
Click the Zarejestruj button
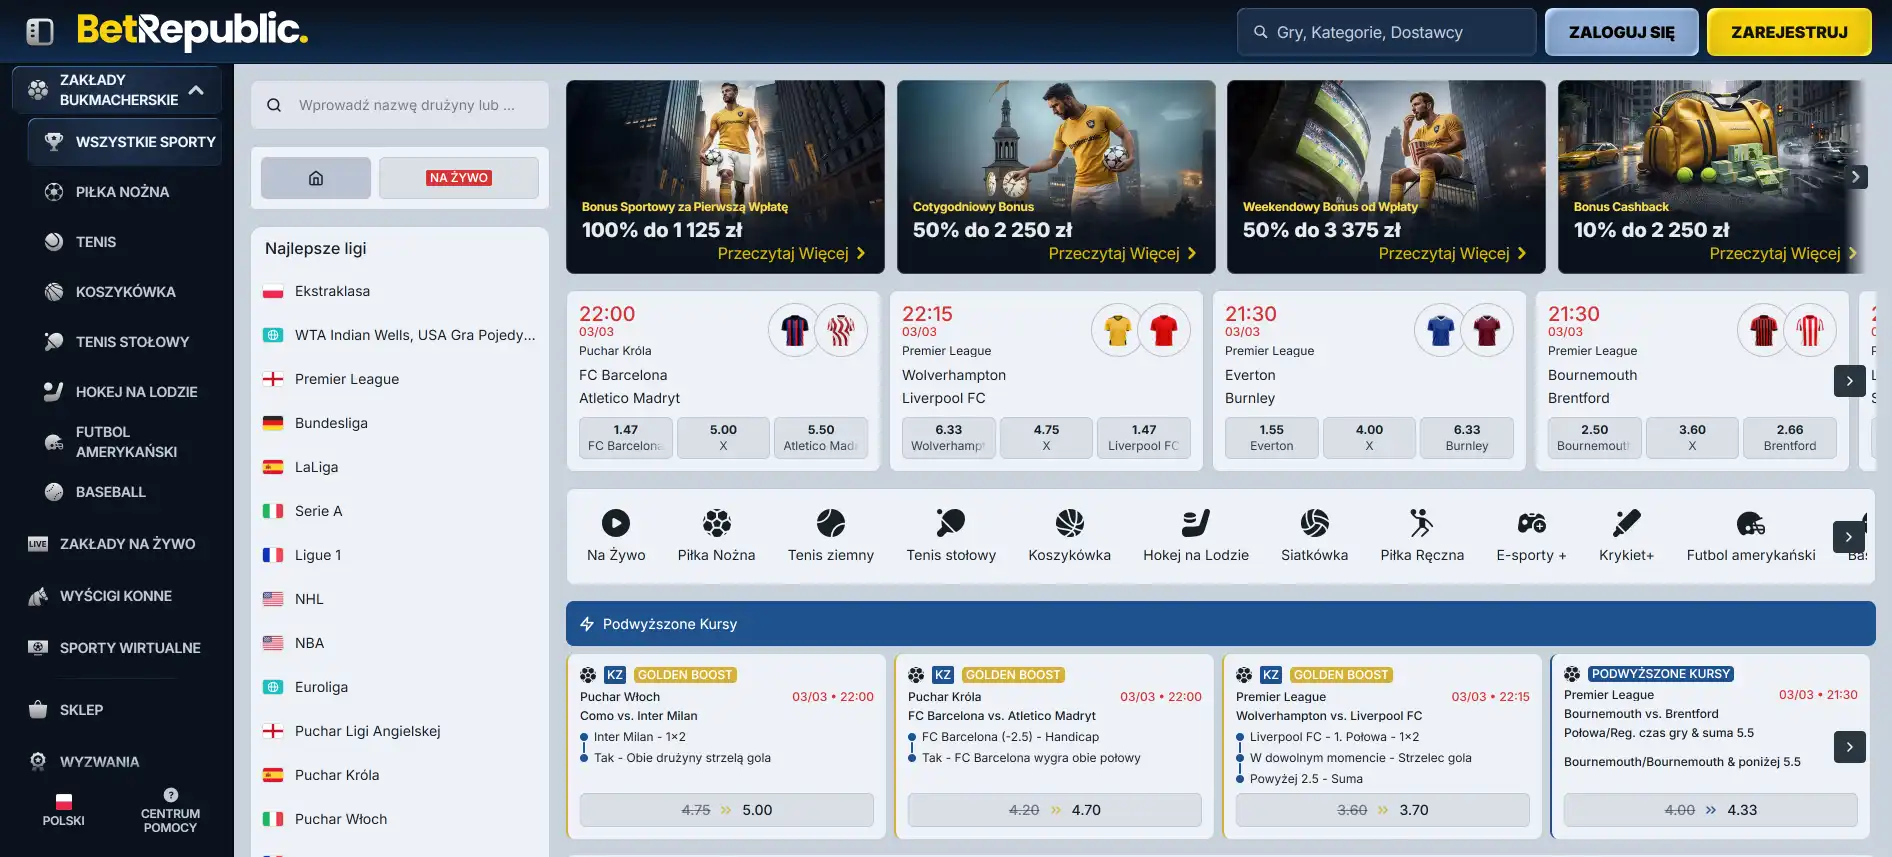pos(1789,32)
